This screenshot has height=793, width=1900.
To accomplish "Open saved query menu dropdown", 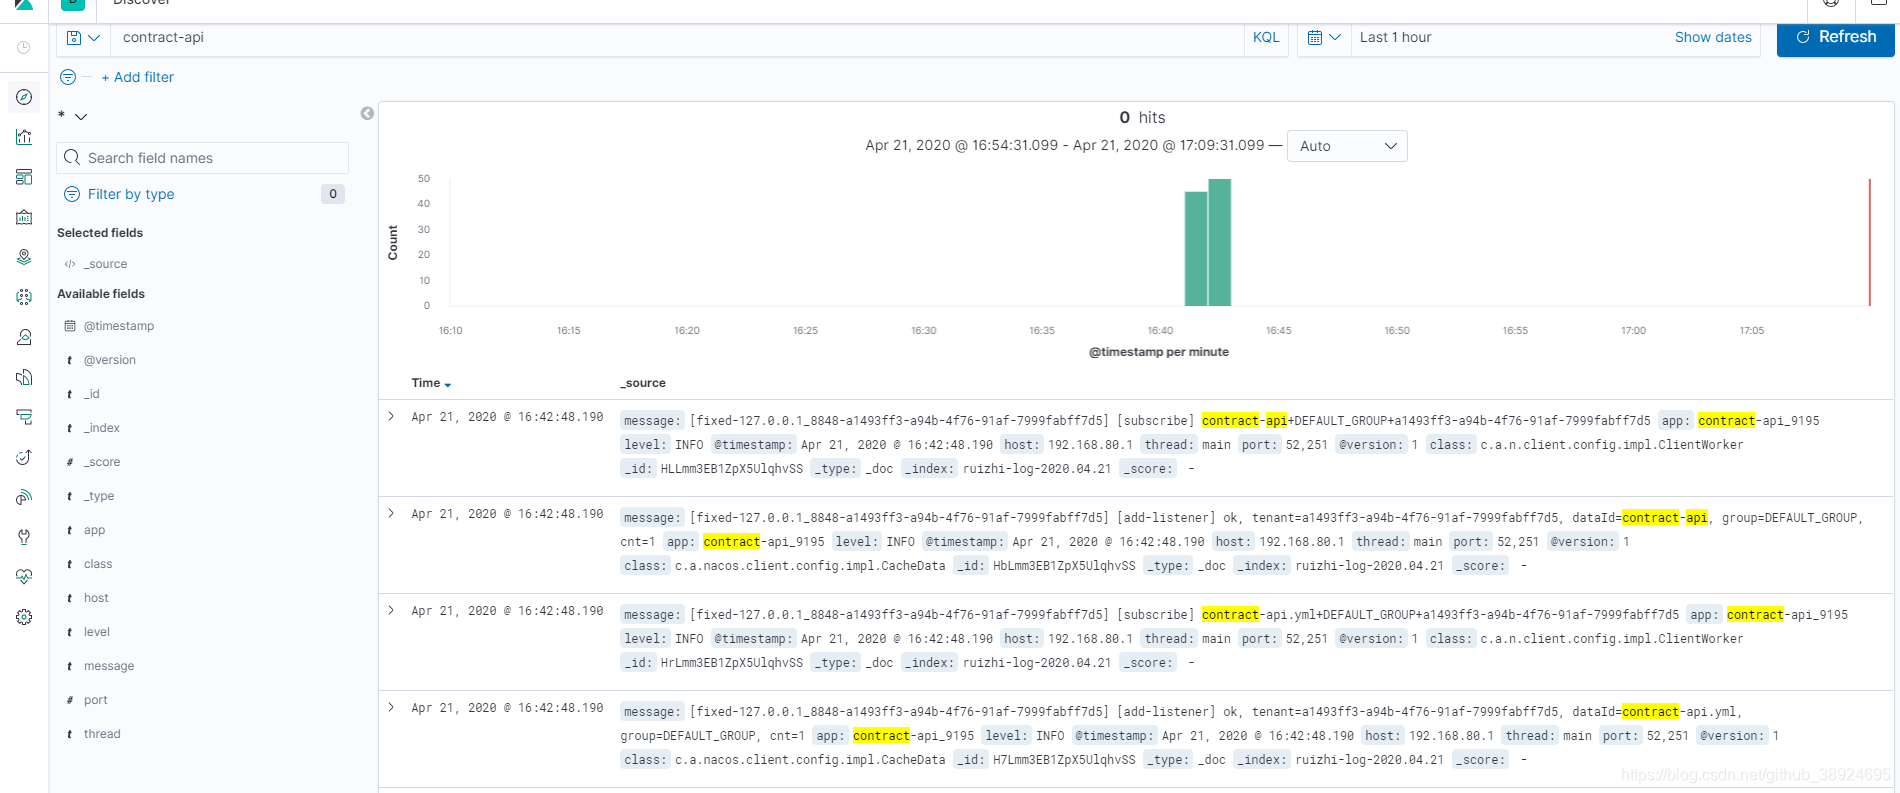I will pos(83,37).
